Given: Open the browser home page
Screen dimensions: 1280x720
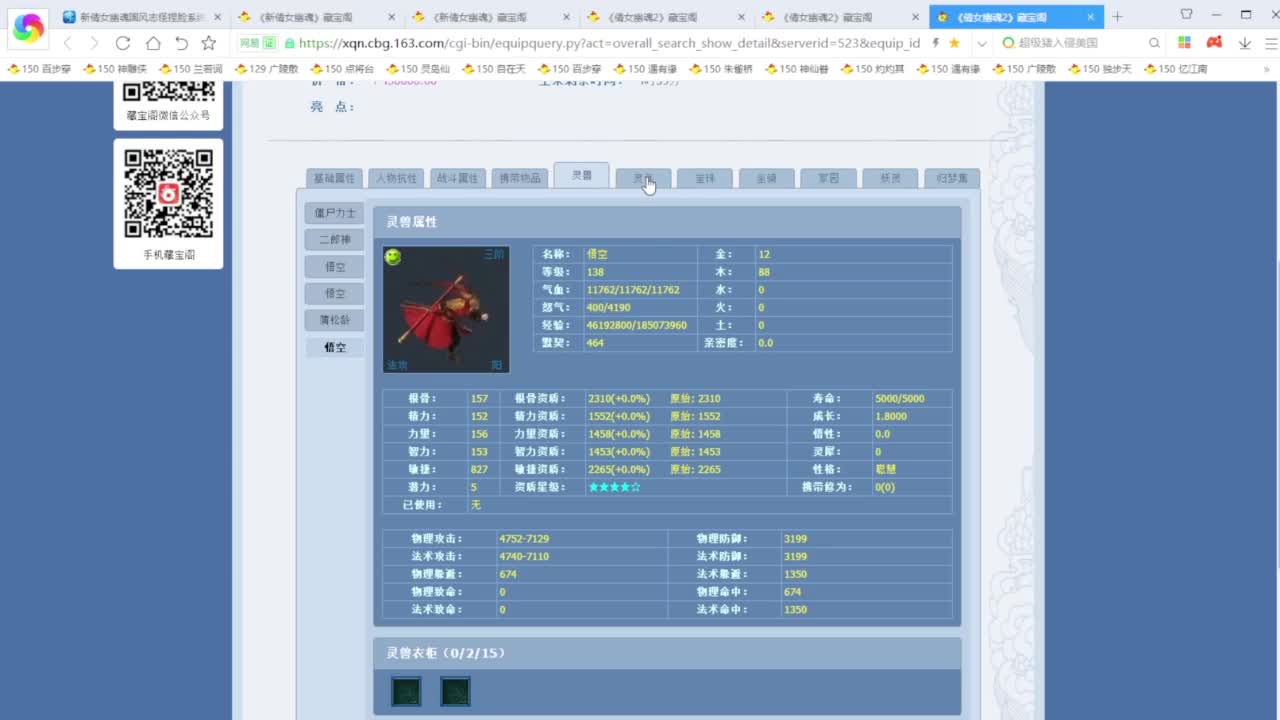Looking at the screenshot, I should 153,43.
